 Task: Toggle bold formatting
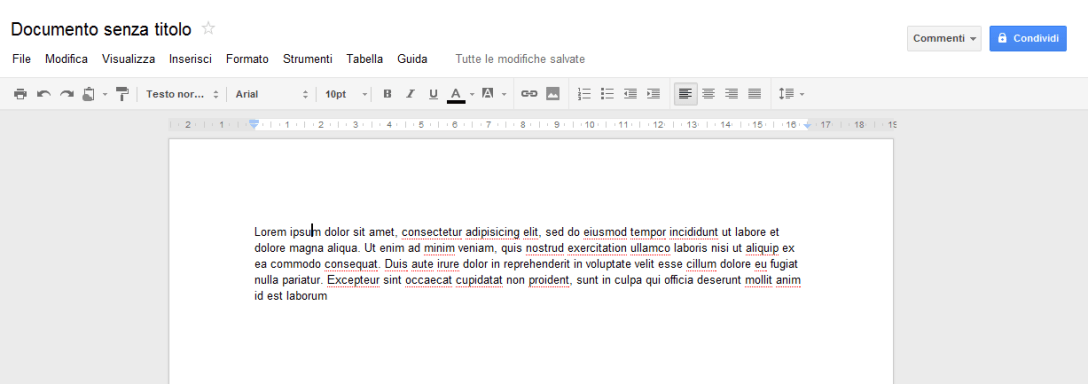(388, 94)
